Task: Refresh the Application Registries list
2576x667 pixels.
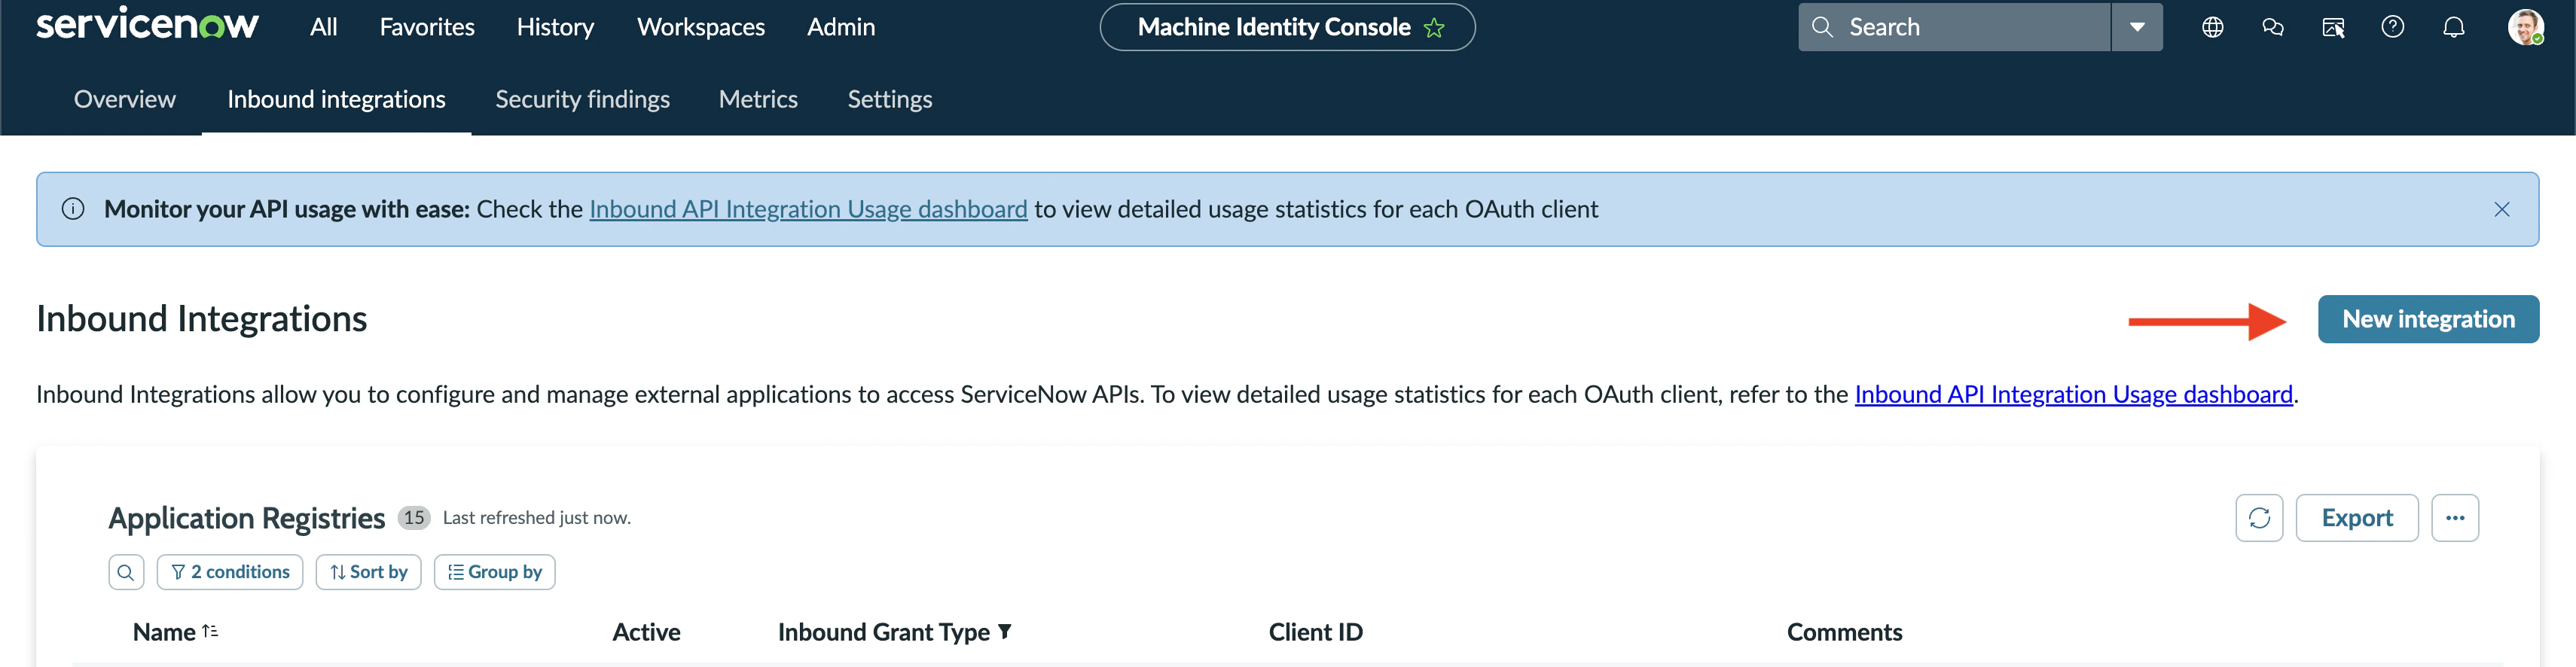Action: (2259, 518)
